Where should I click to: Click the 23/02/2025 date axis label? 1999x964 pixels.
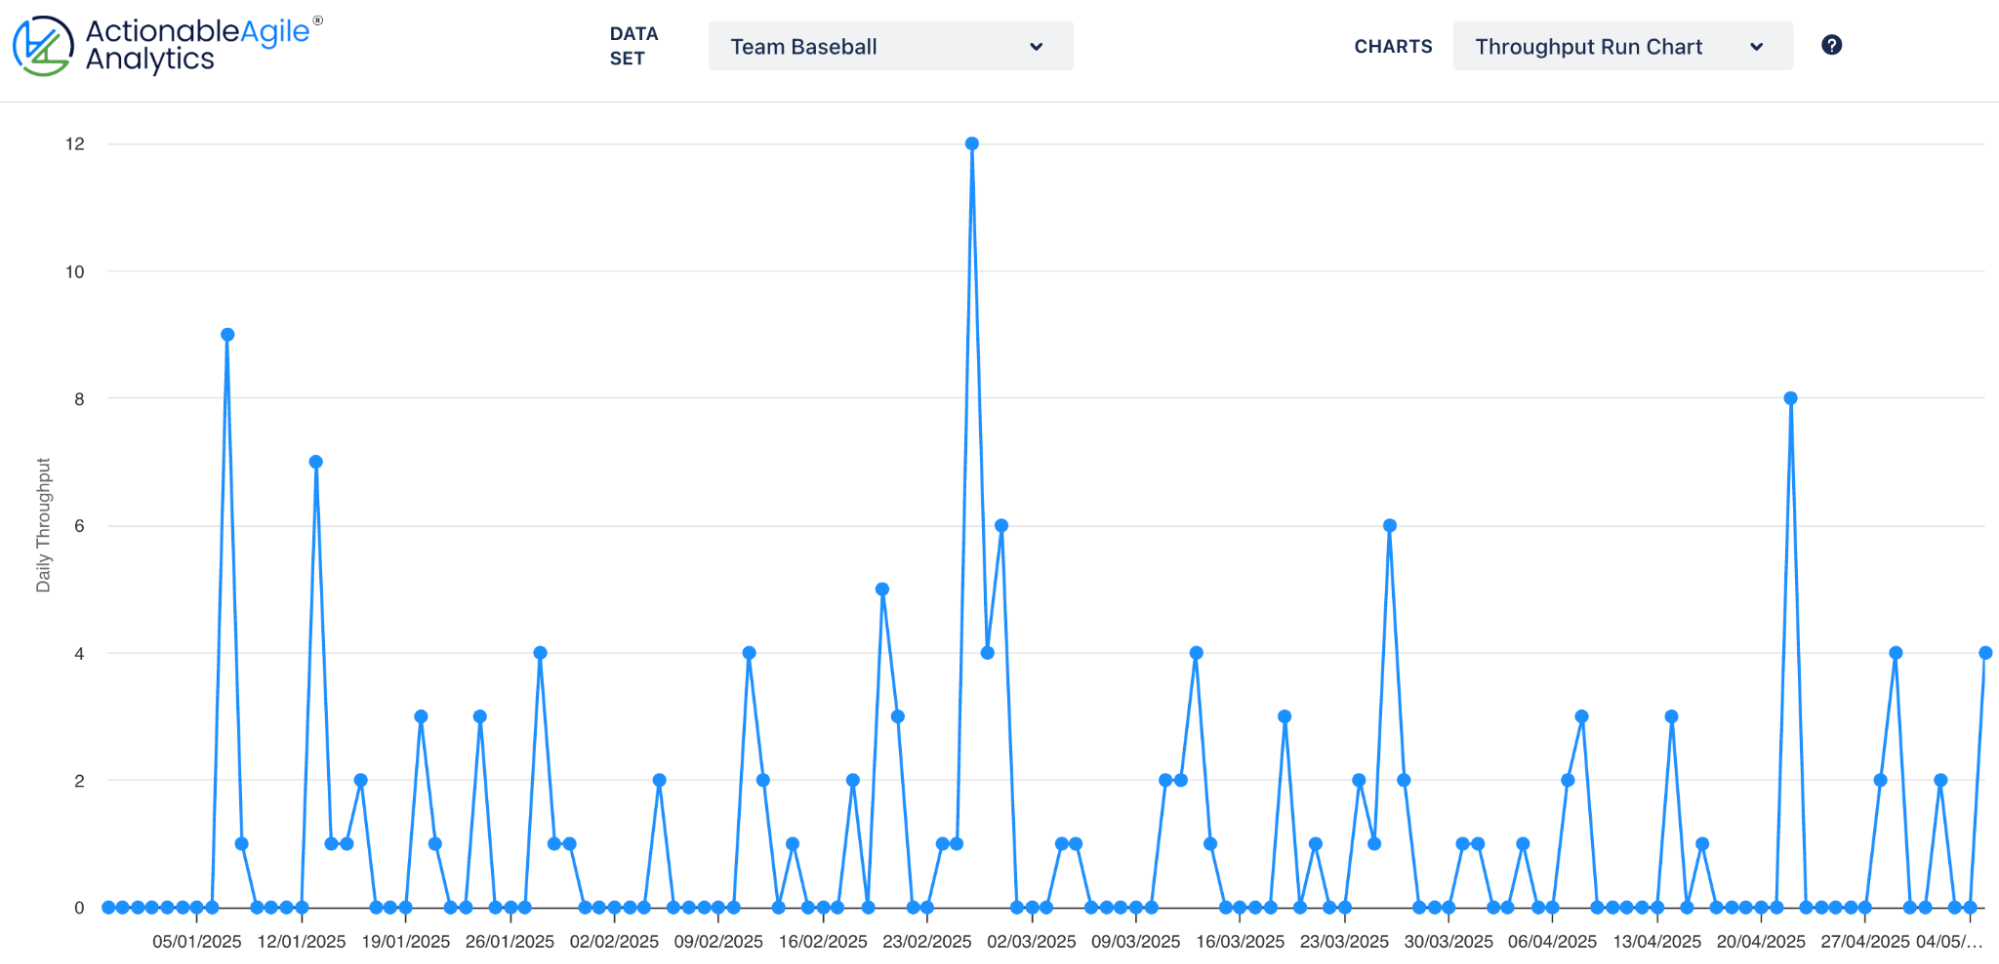[x=926, y=941]
